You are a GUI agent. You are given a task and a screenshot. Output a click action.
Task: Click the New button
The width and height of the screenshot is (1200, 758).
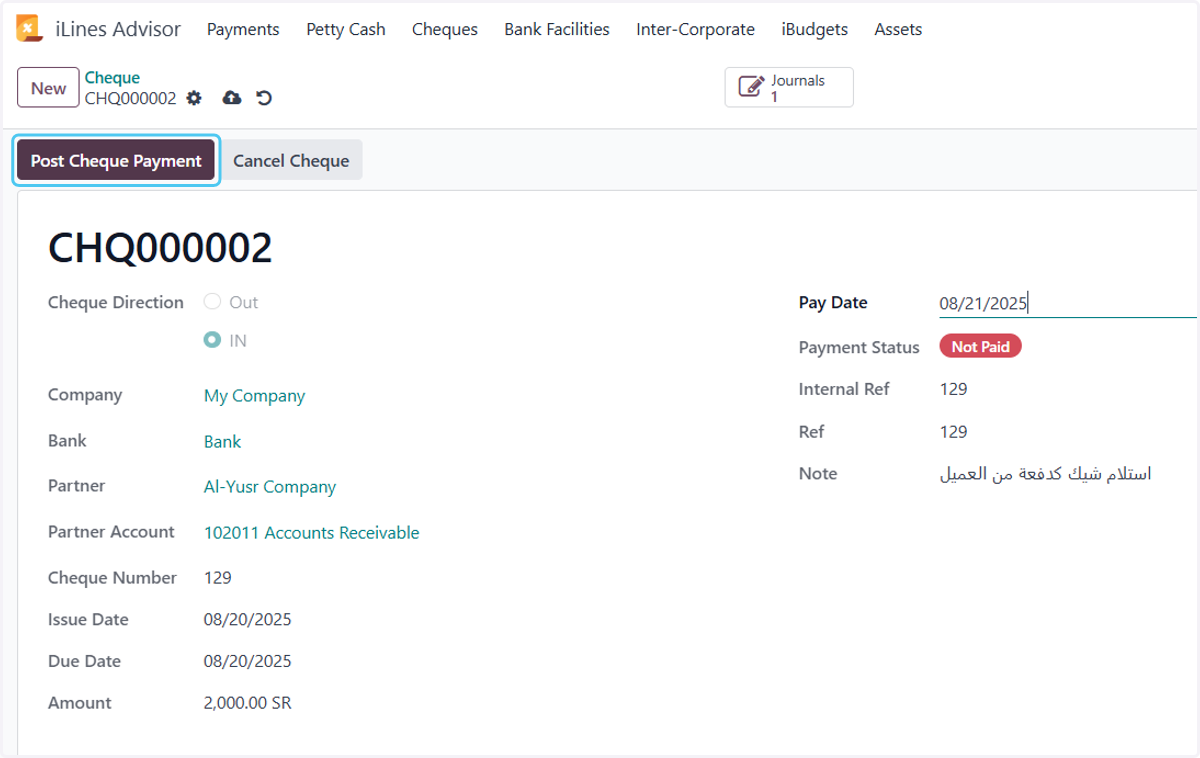(x=48, y=88)
